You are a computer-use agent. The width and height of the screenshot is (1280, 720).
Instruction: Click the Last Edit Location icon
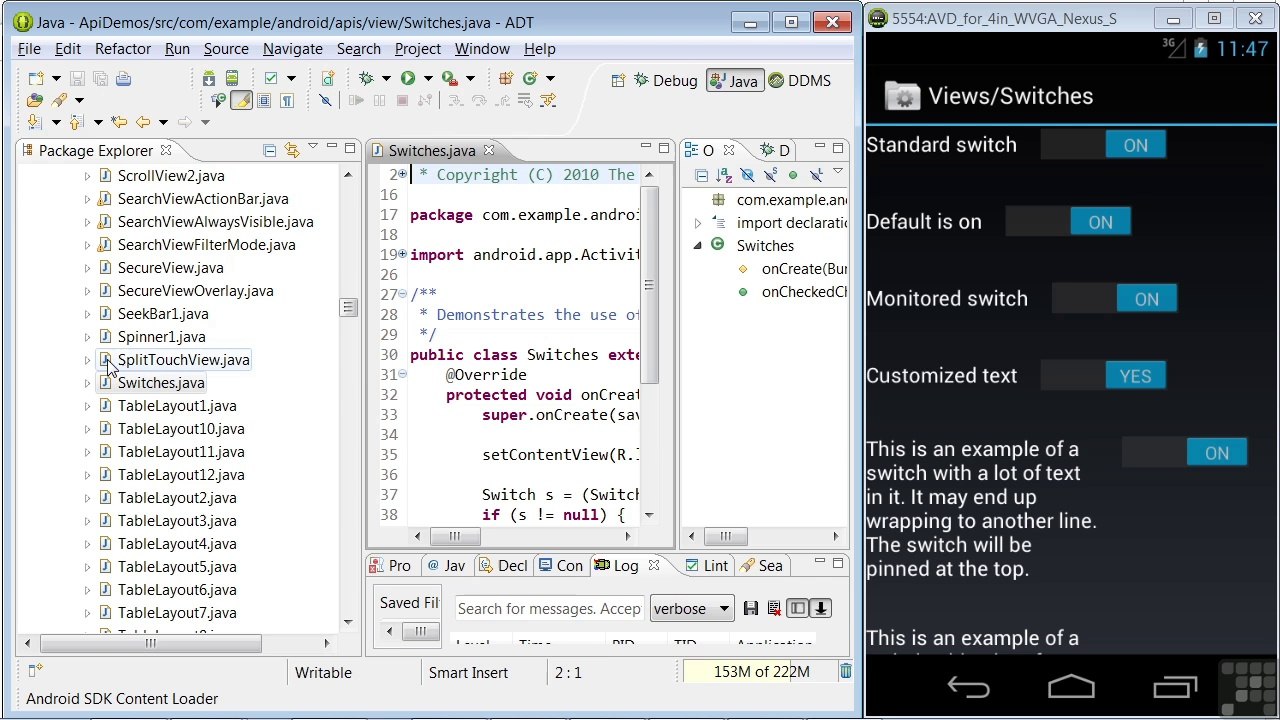[119, 122]
